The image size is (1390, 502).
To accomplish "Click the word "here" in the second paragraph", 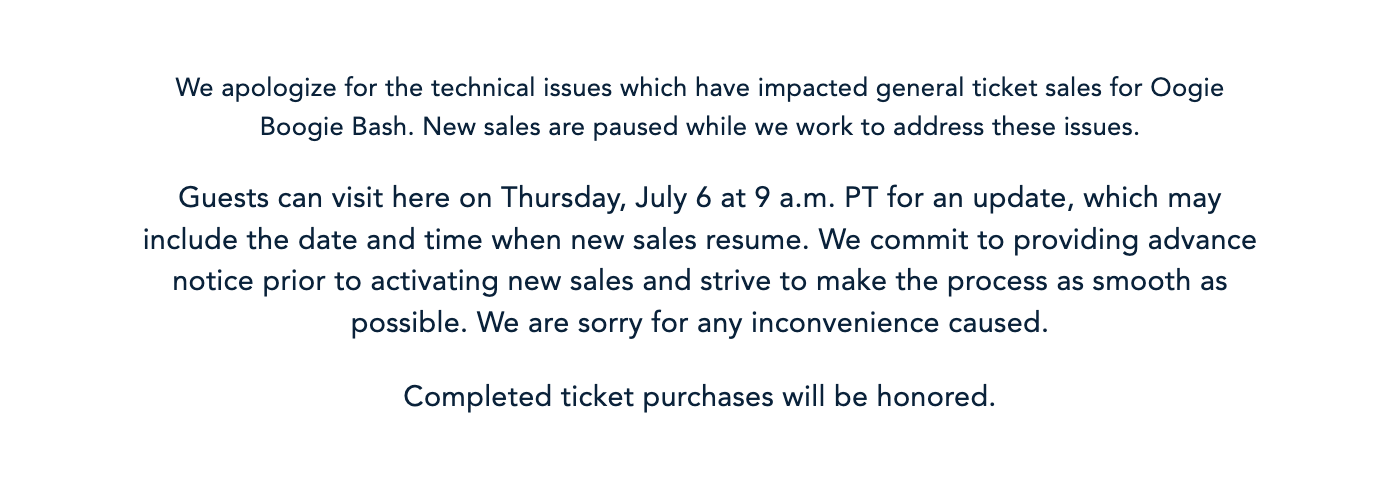I will 422,198.
